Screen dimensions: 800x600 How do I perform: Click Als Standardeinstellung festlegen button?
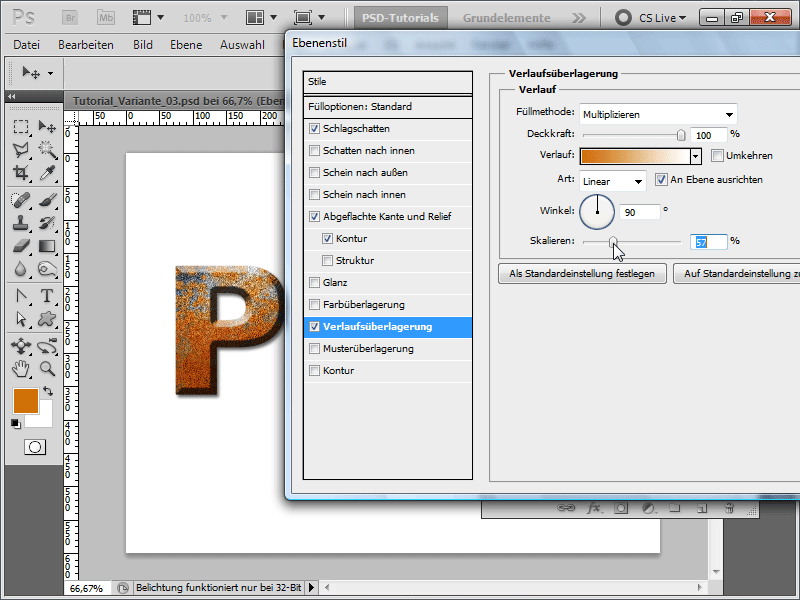tap(582, 273)
